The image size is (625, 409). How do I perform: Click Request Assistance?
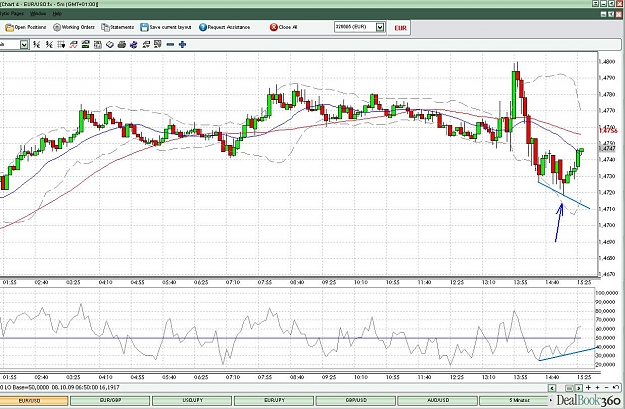click(224, 27)
